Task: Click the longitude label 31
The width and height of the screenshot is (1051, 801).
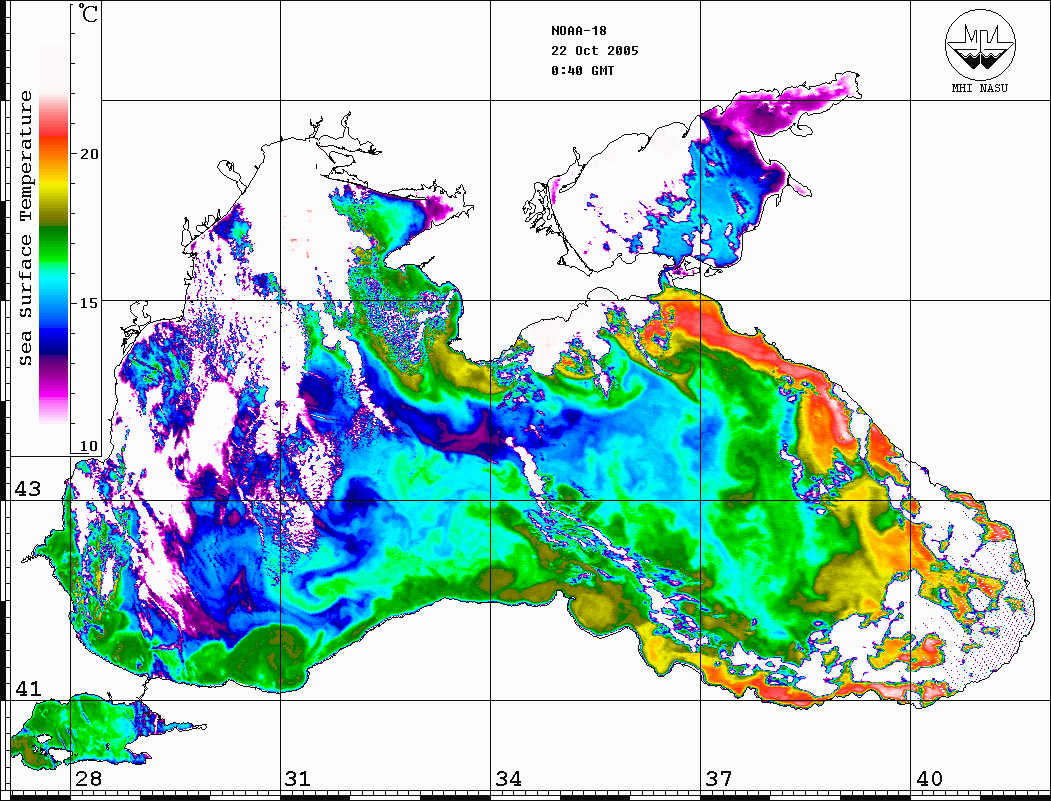Action: [x=298, y=779]
